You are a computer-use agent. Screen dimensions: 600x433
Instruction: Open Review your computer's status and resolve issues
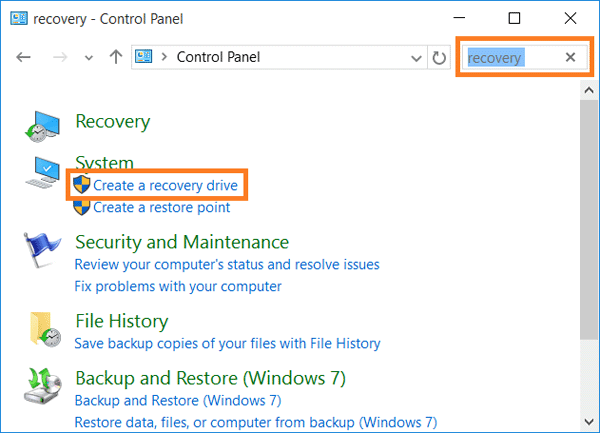[227, 265]
